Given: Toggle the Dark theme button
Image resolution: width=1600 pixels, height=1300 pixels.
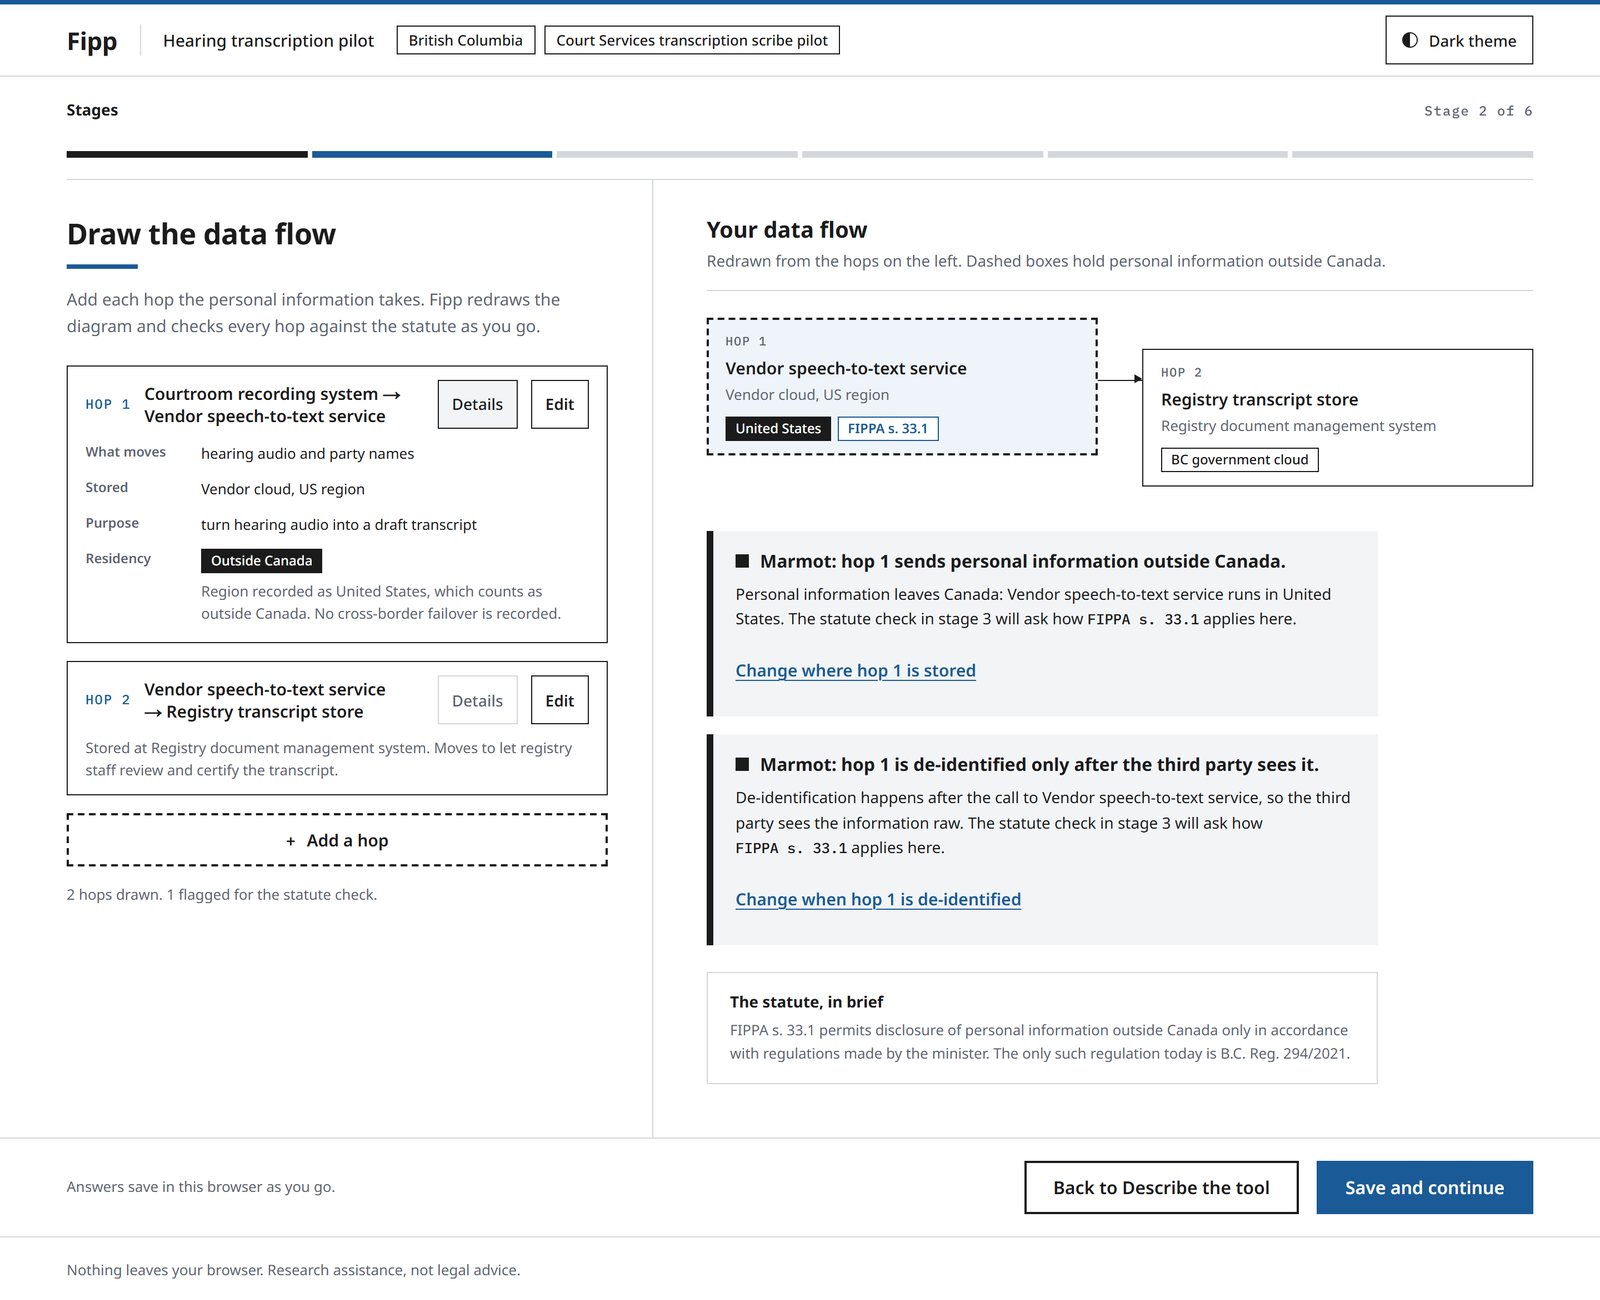Looking at the screenshot, I should tap(1458, 40).
